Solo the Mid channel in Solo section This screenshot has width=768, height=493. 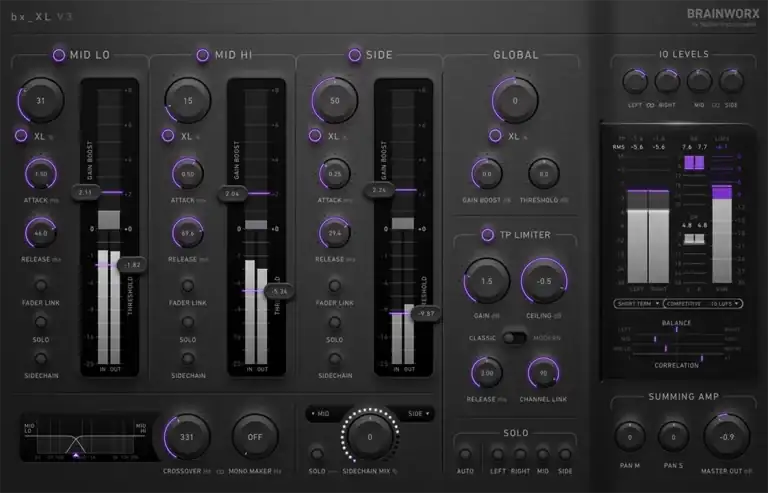point(543,454)
